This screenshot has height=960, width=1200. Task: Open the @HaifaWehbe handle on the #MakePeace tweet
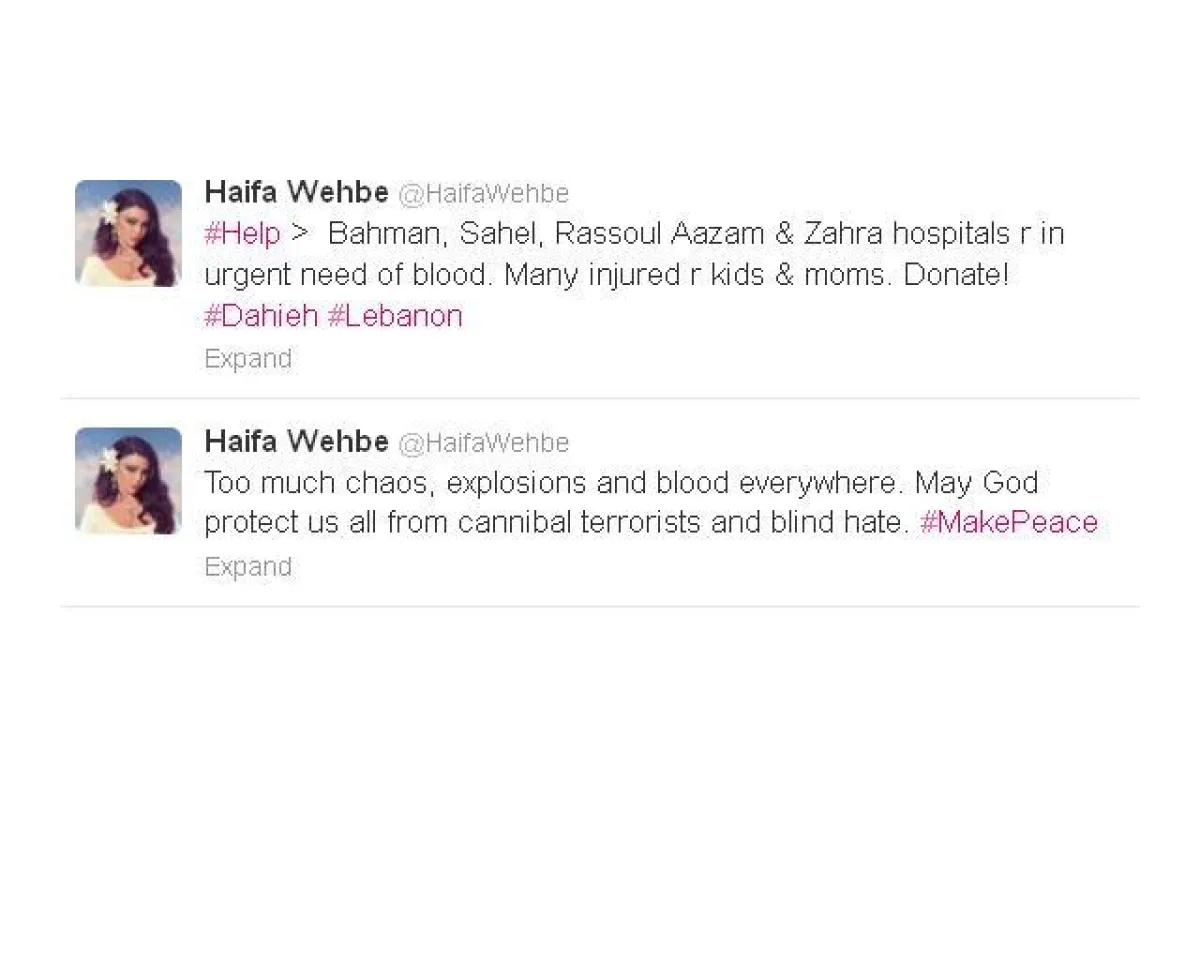484,442
